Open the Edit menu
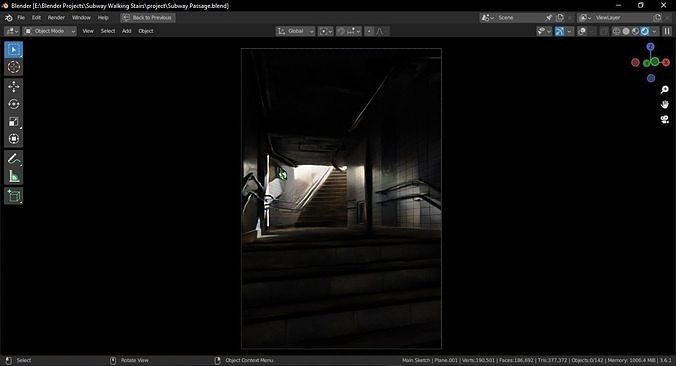The width and height of the screenshot is (676, 366). click(x=36, y=18)
